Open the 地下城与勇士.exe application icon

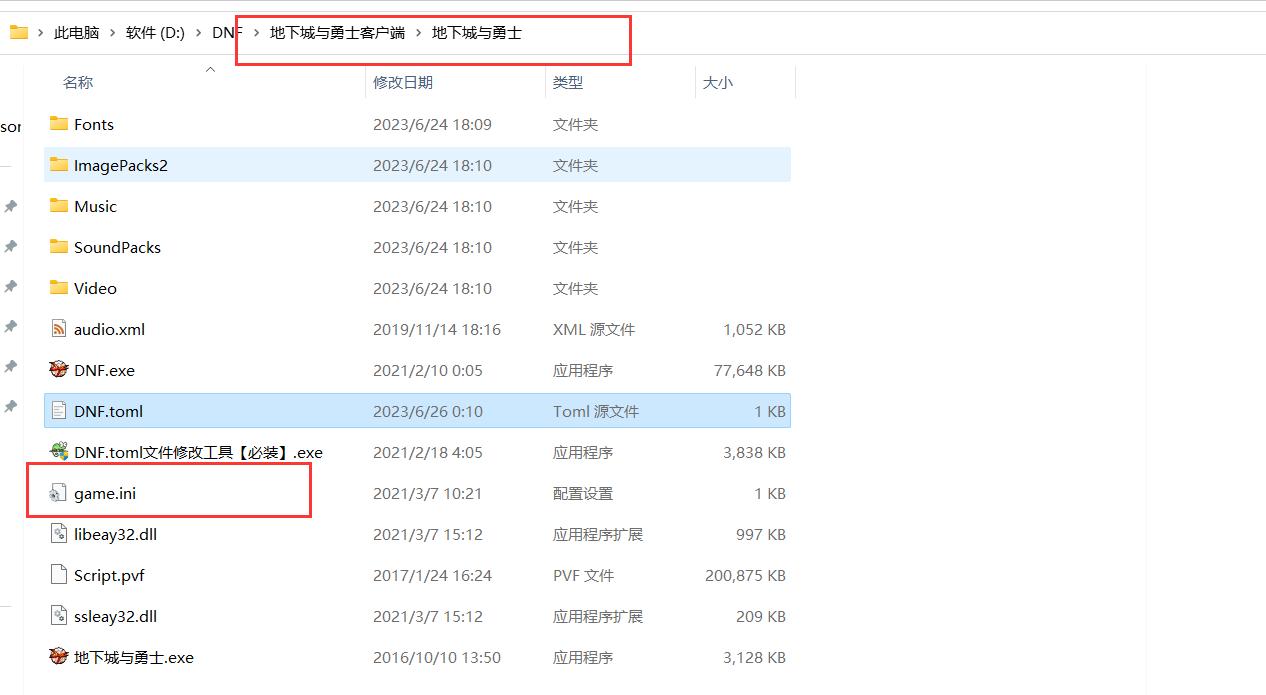58,657
